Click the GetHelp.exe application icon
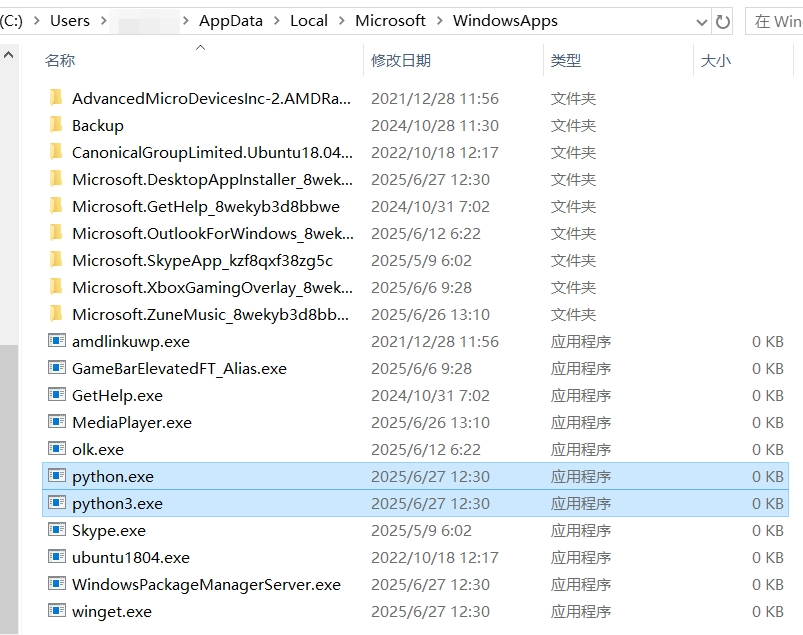The height and width of the screenshot is (635, 803). [x=57, y=394]
